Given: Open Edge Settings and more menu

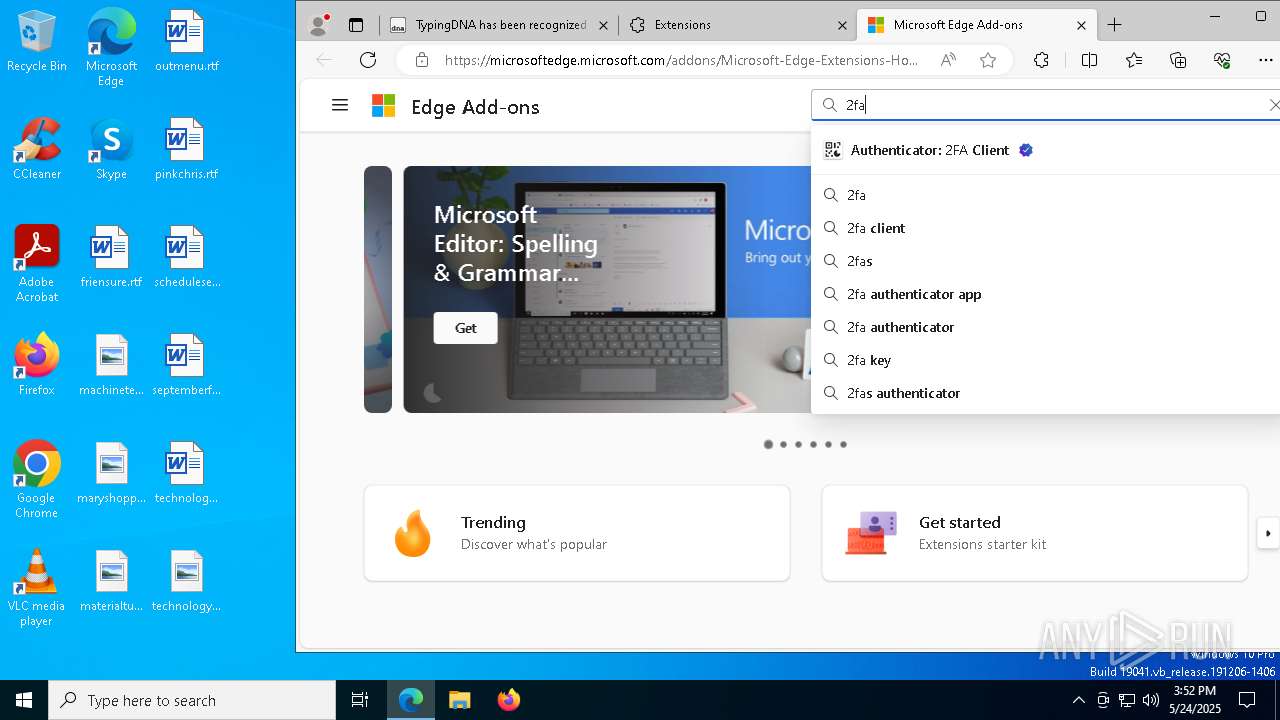Looking at the screenshot, I should 1265,60.
